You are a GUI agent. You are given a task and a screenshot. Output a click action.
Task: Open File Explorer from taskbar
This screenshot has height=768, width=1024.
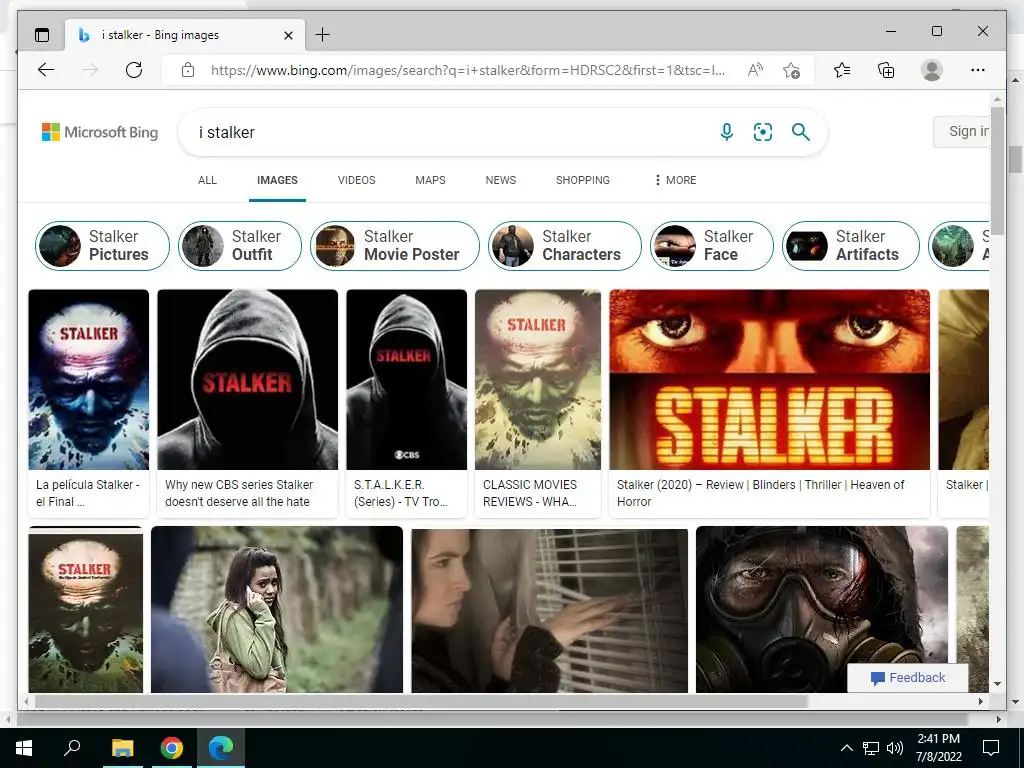122,748
